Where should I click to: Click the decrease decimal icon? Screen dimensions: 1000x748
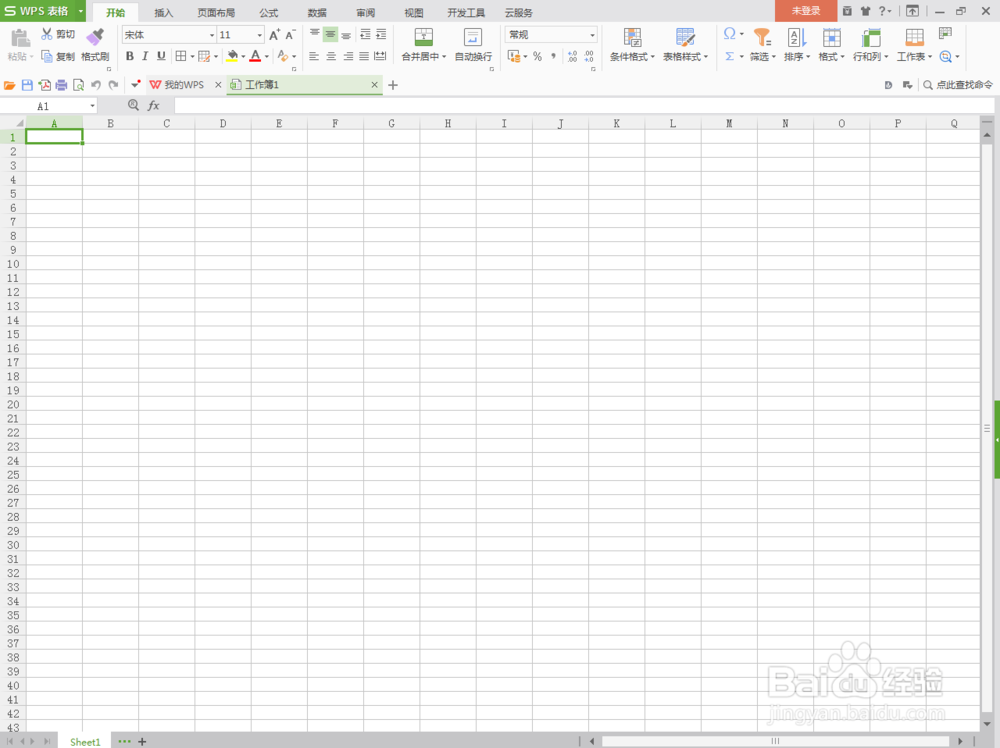(x=589, y=56)
